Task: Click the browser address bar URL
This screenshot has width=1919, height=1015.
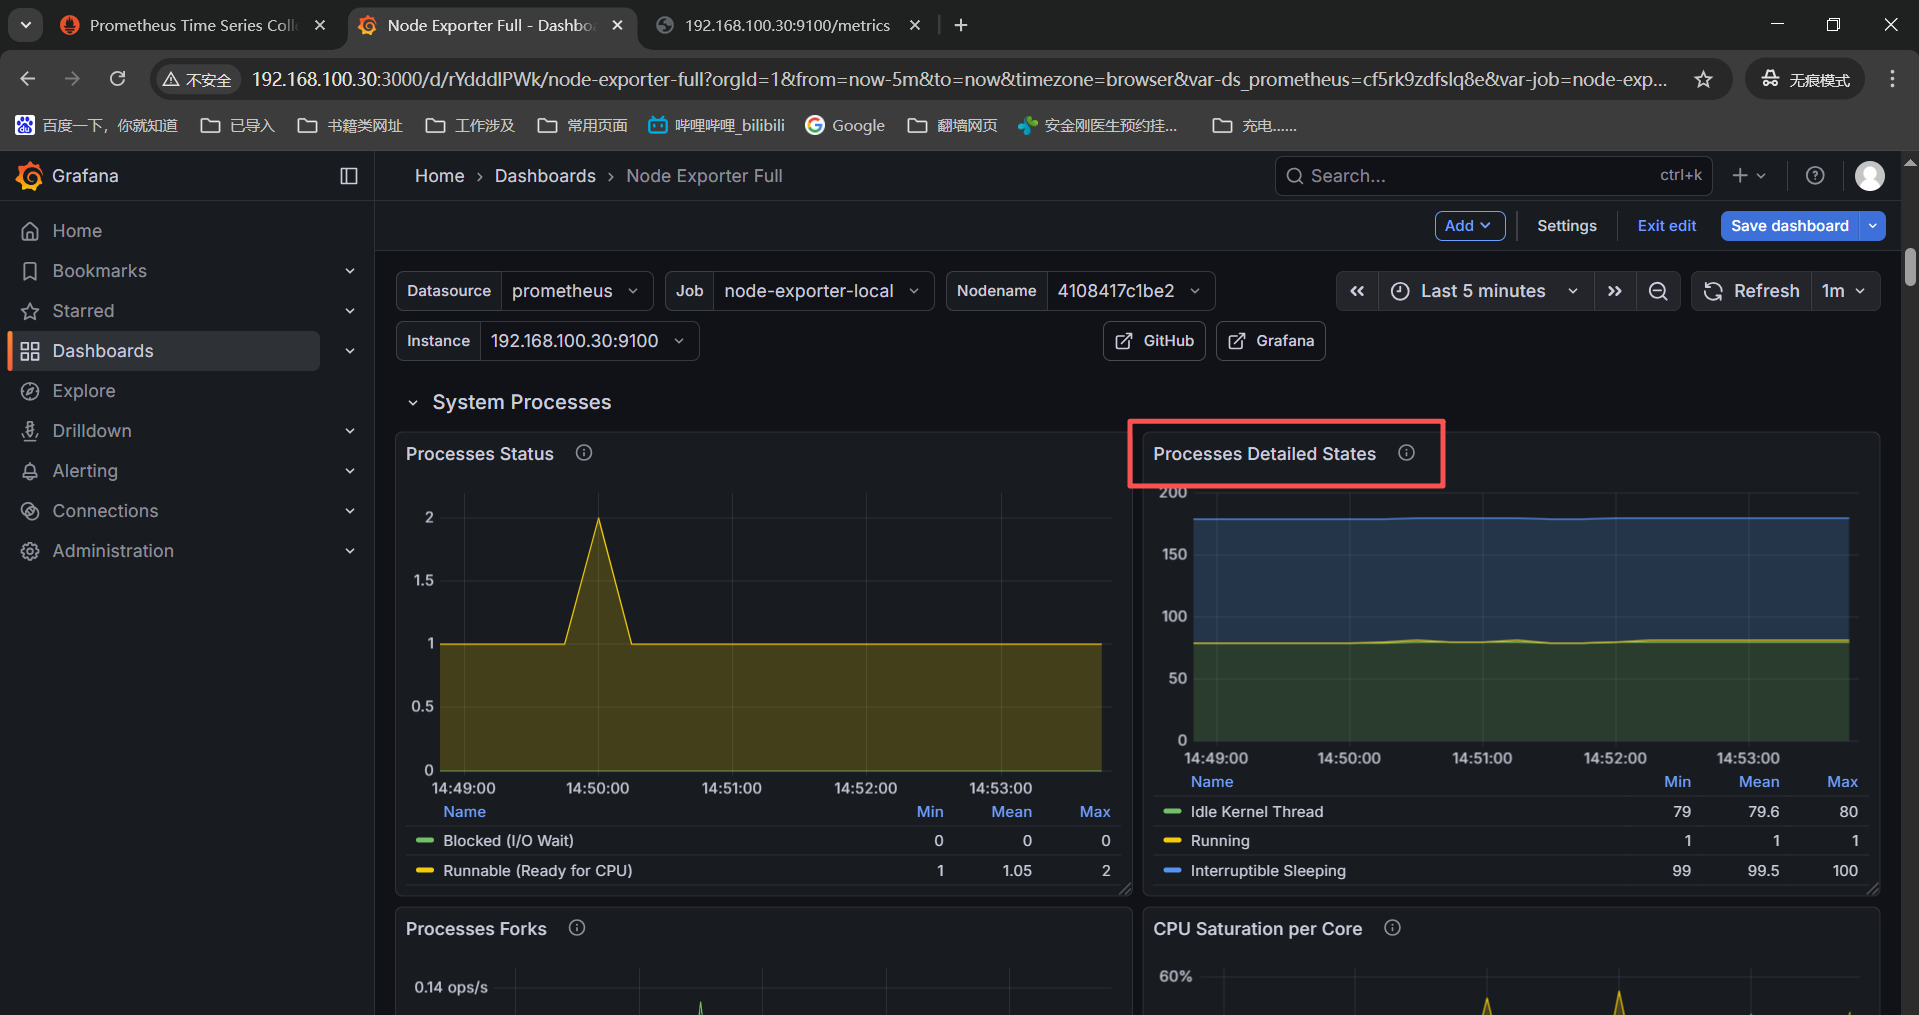Action: [x=958, y=79]
